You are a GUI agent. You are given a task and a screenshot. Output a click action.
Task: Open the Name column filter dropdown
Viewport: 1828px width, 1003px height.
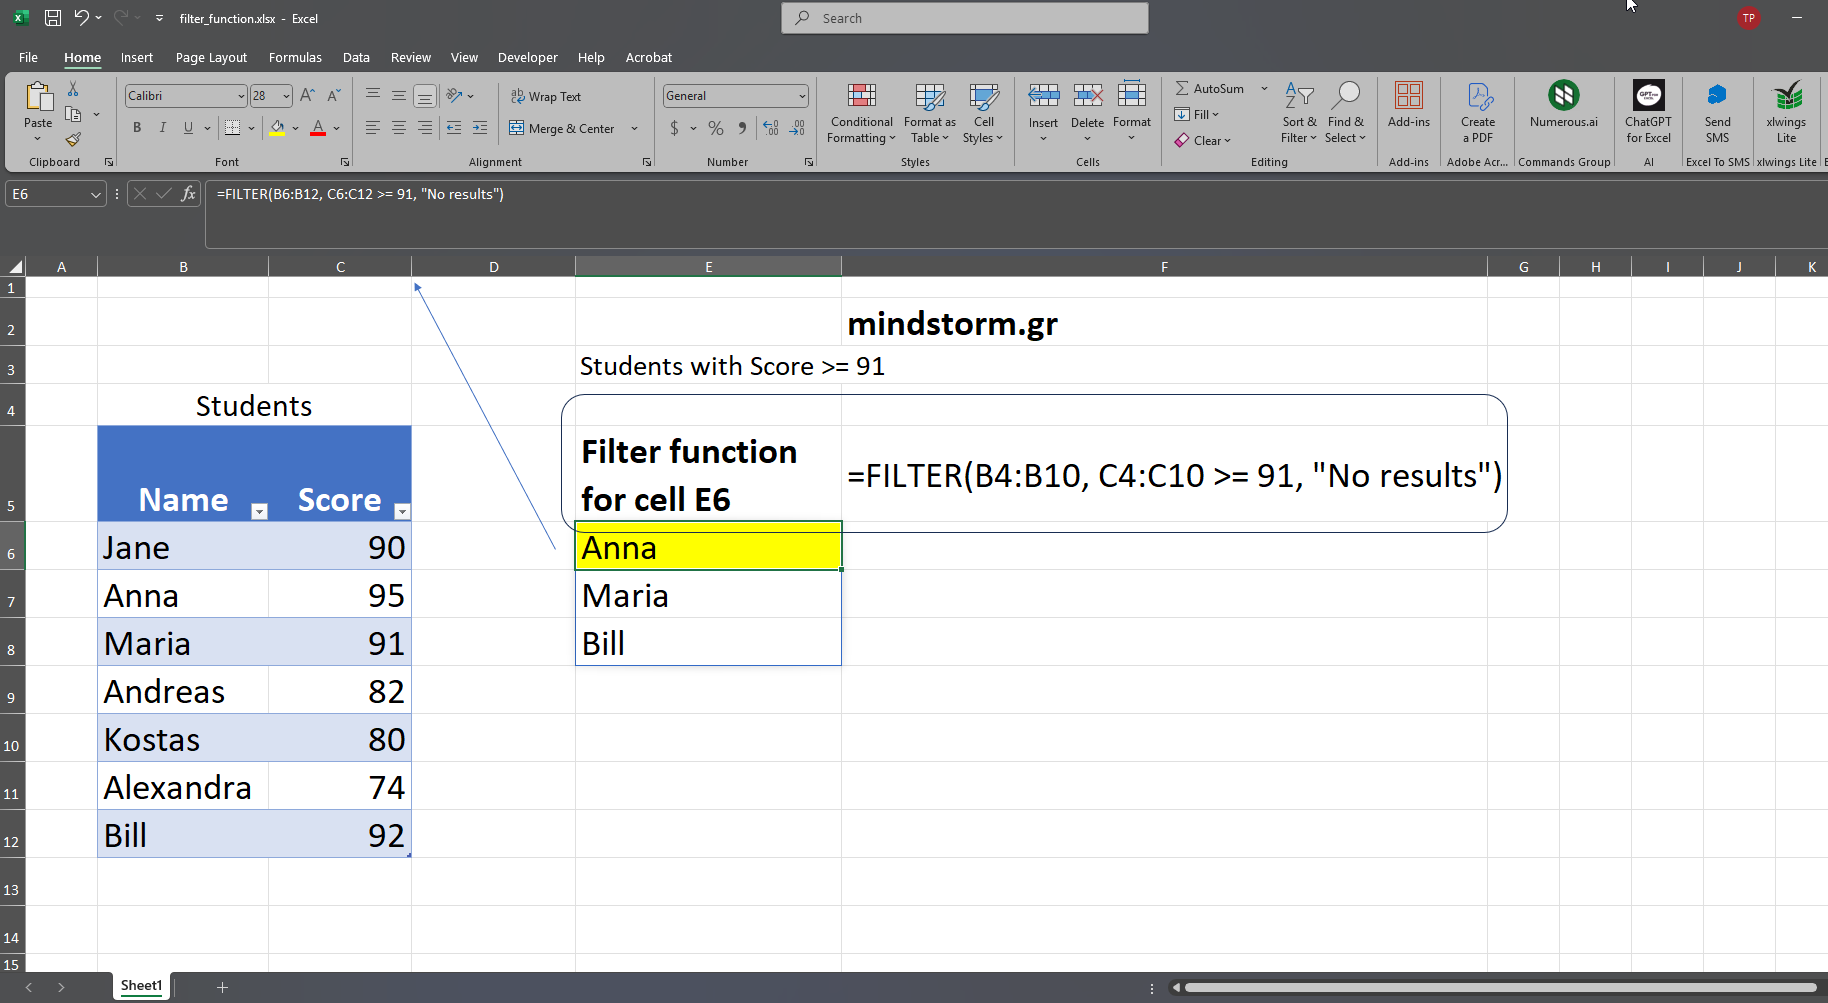point(259,511)
